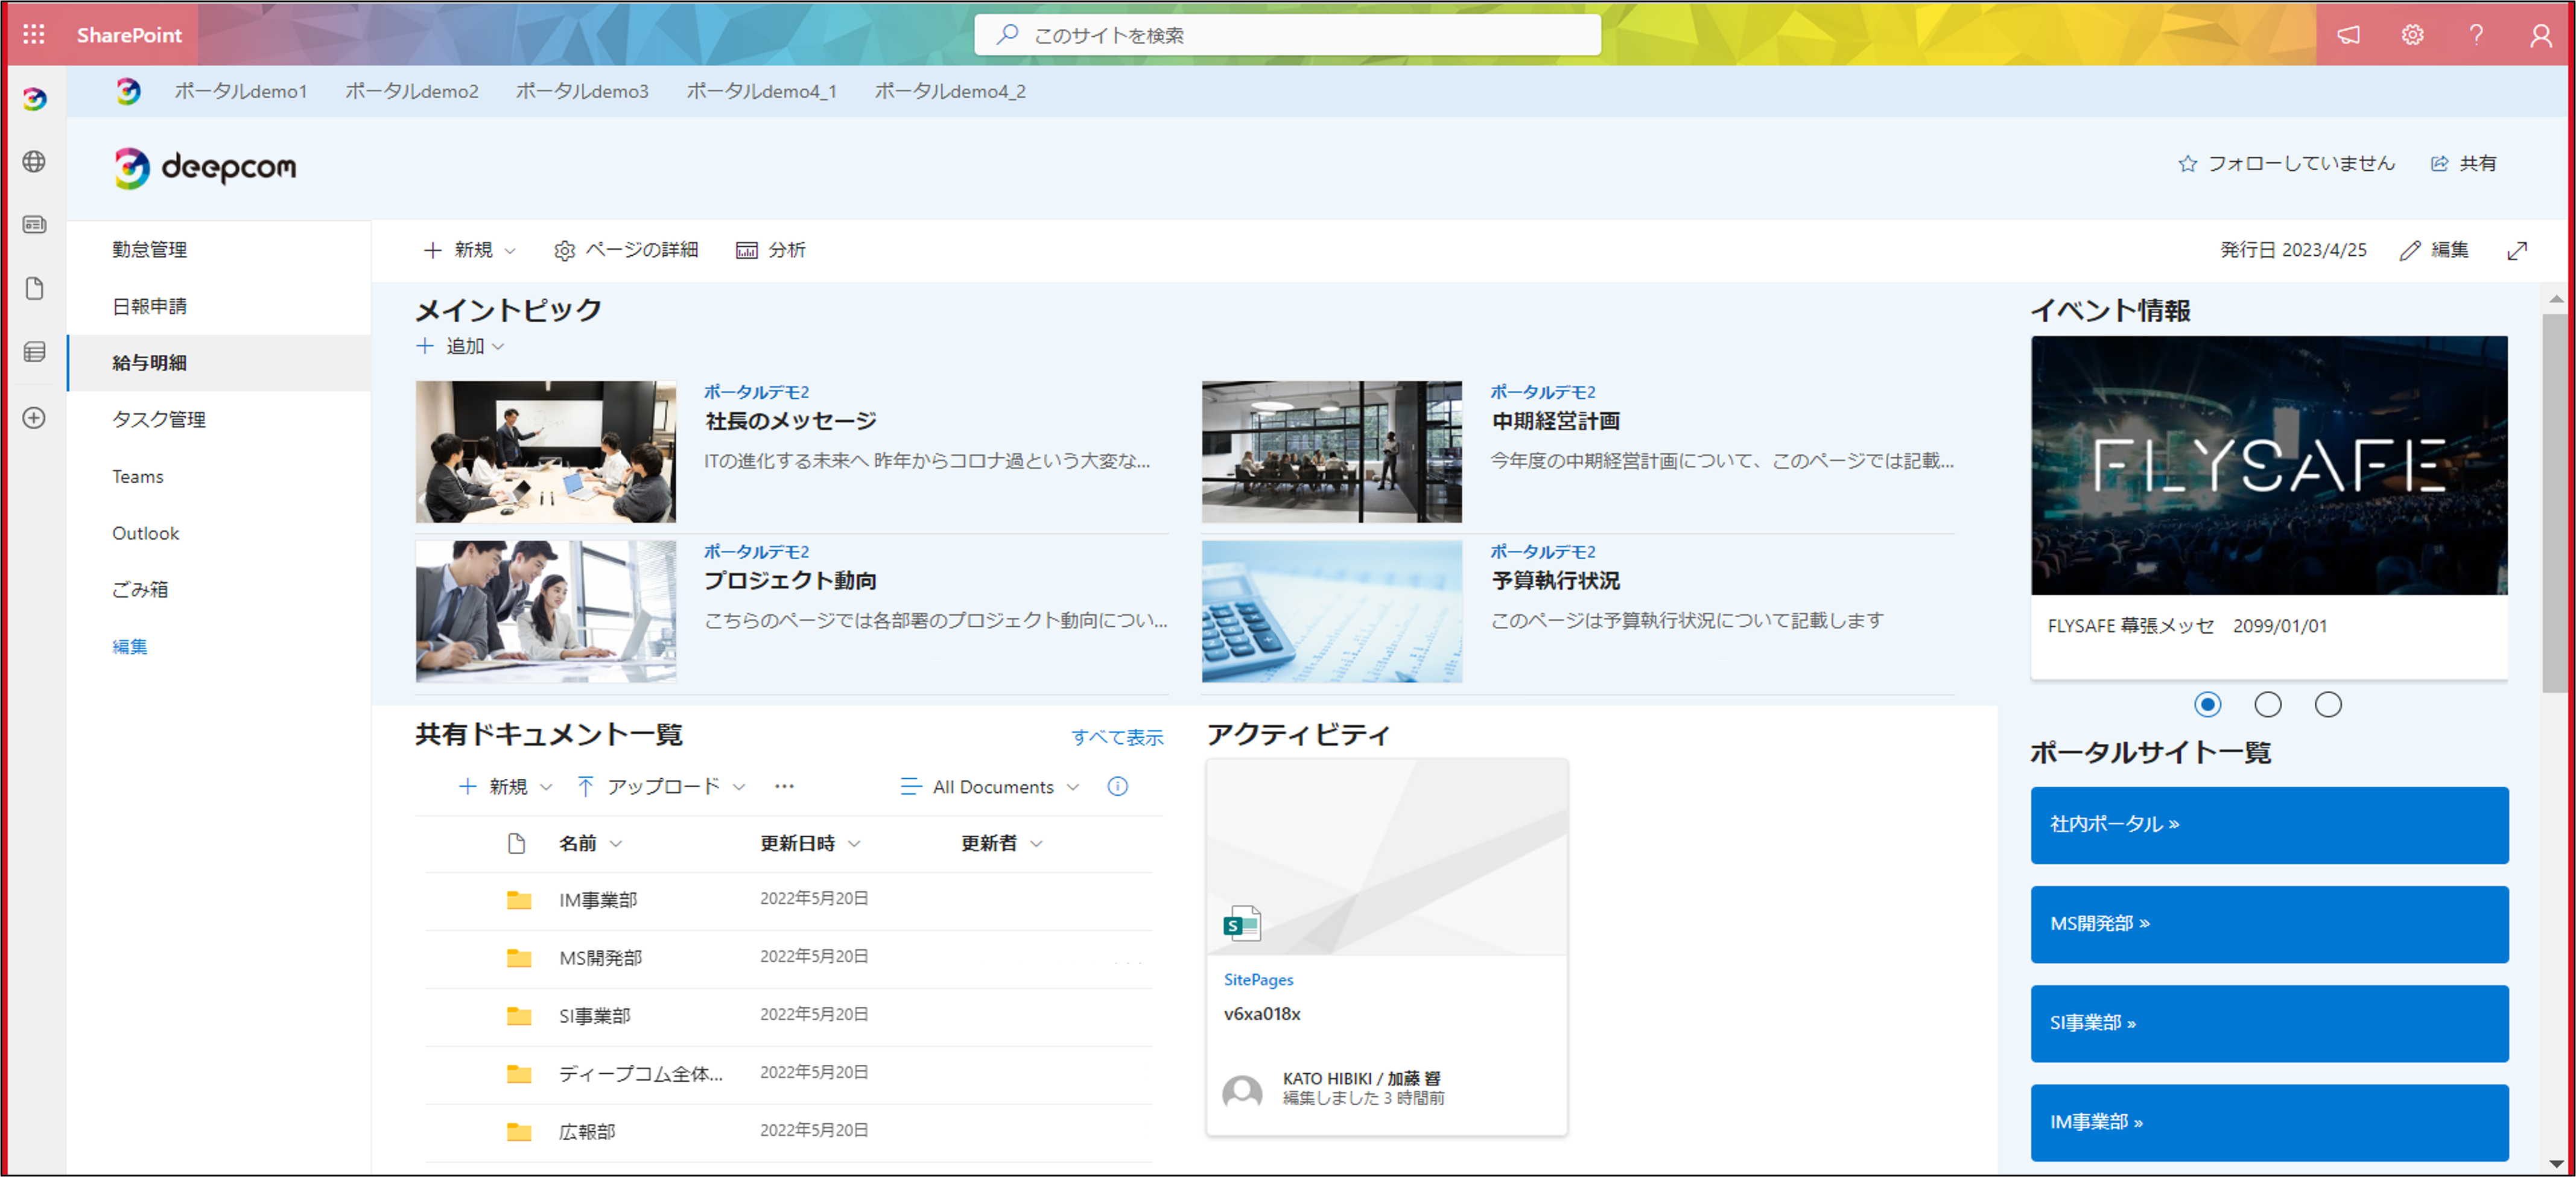
Task: Select タスク管理 in the left menu
Action: 159,419
